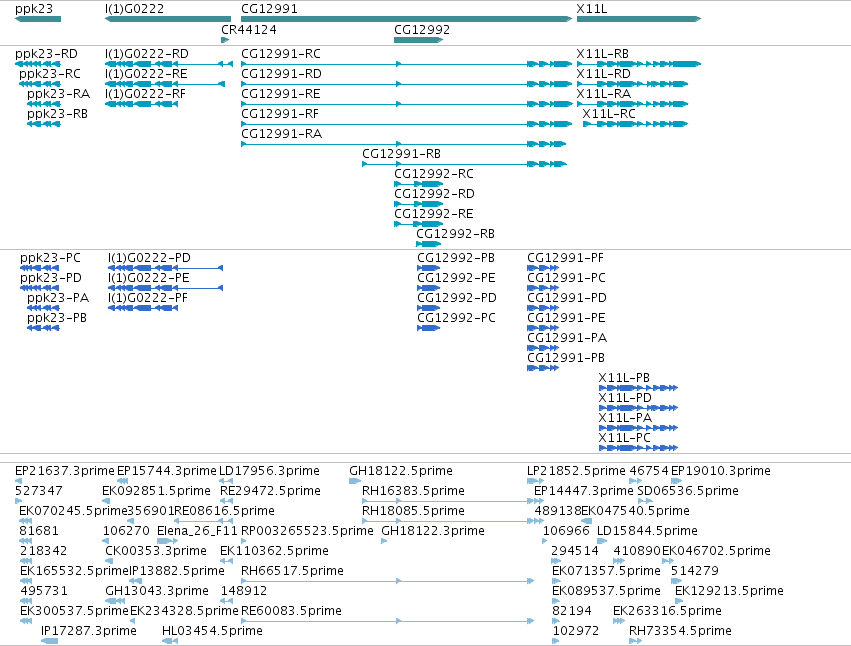Screen dimensions: 851x646
Task: Click the RH73354.5prime feature
Action: pos(636,642)
